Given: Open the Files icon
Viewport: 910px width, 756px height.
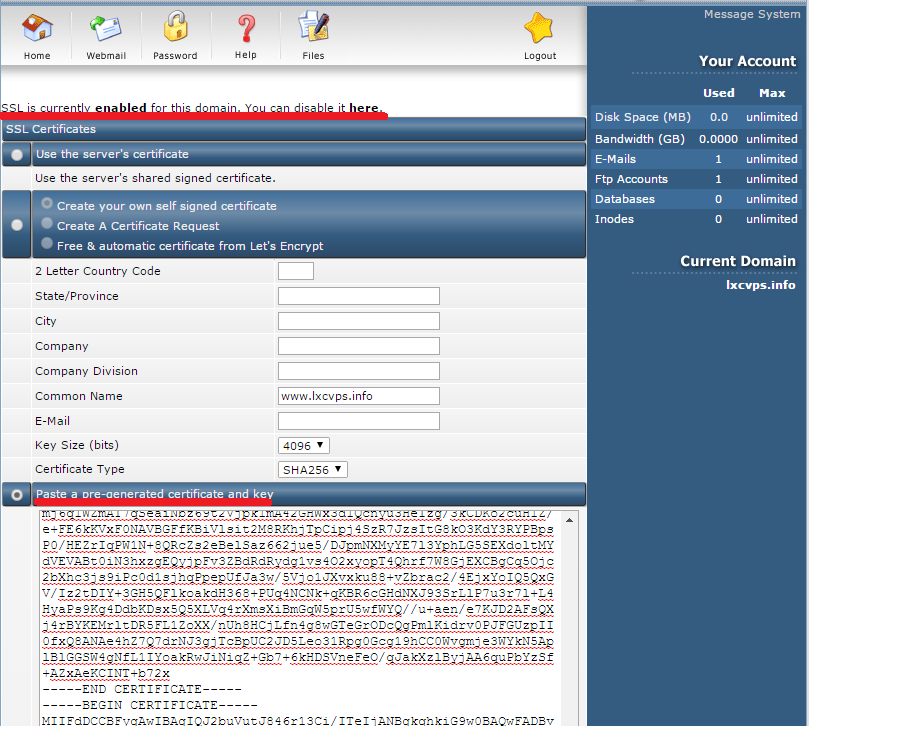Looking at the screenshot, I should pyautogui.click(x=313, y=28).
